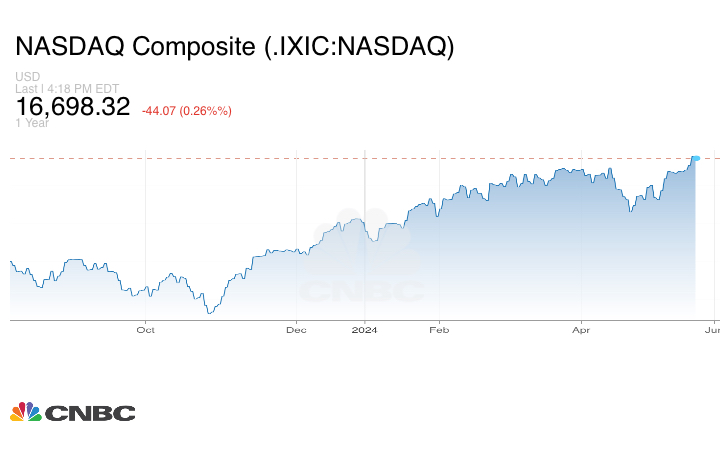Screen dimensions: 720x450
Task: Select the Apr label on time axis
Action: (x=581, y=329)
